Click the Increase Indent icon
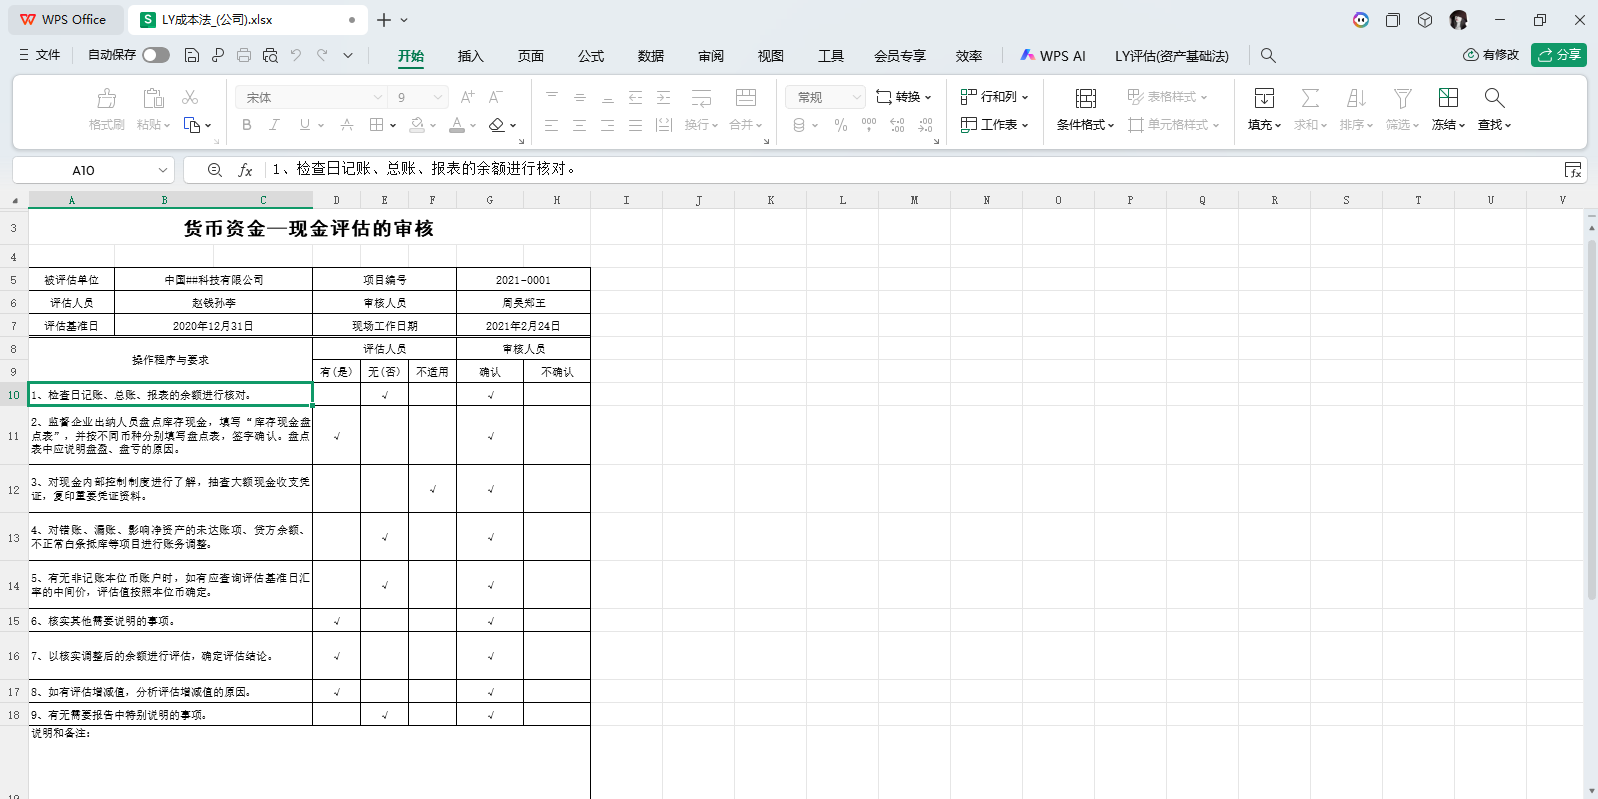Image resolution: width=1598 pixels, height=799 pixels. click(664, 97)
